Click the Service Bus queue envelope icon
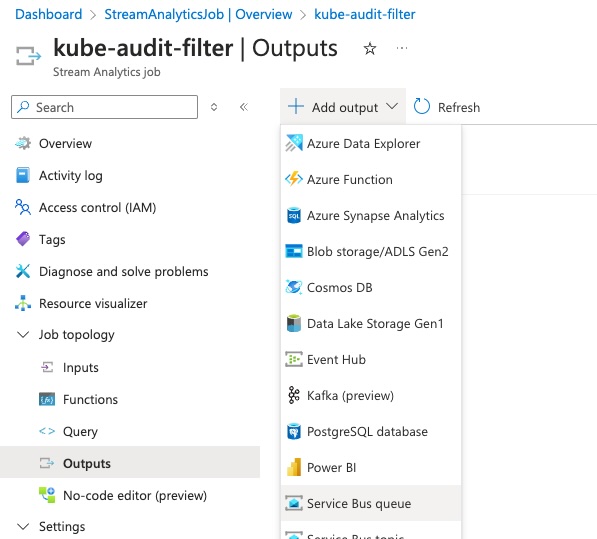The image size is (597, 539). point(294,503)
